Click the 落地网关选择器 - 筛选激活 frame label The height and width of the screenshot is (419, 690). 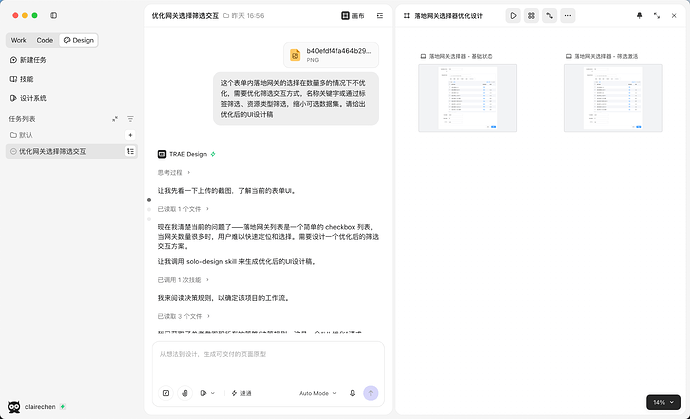[x=606, y=56]
